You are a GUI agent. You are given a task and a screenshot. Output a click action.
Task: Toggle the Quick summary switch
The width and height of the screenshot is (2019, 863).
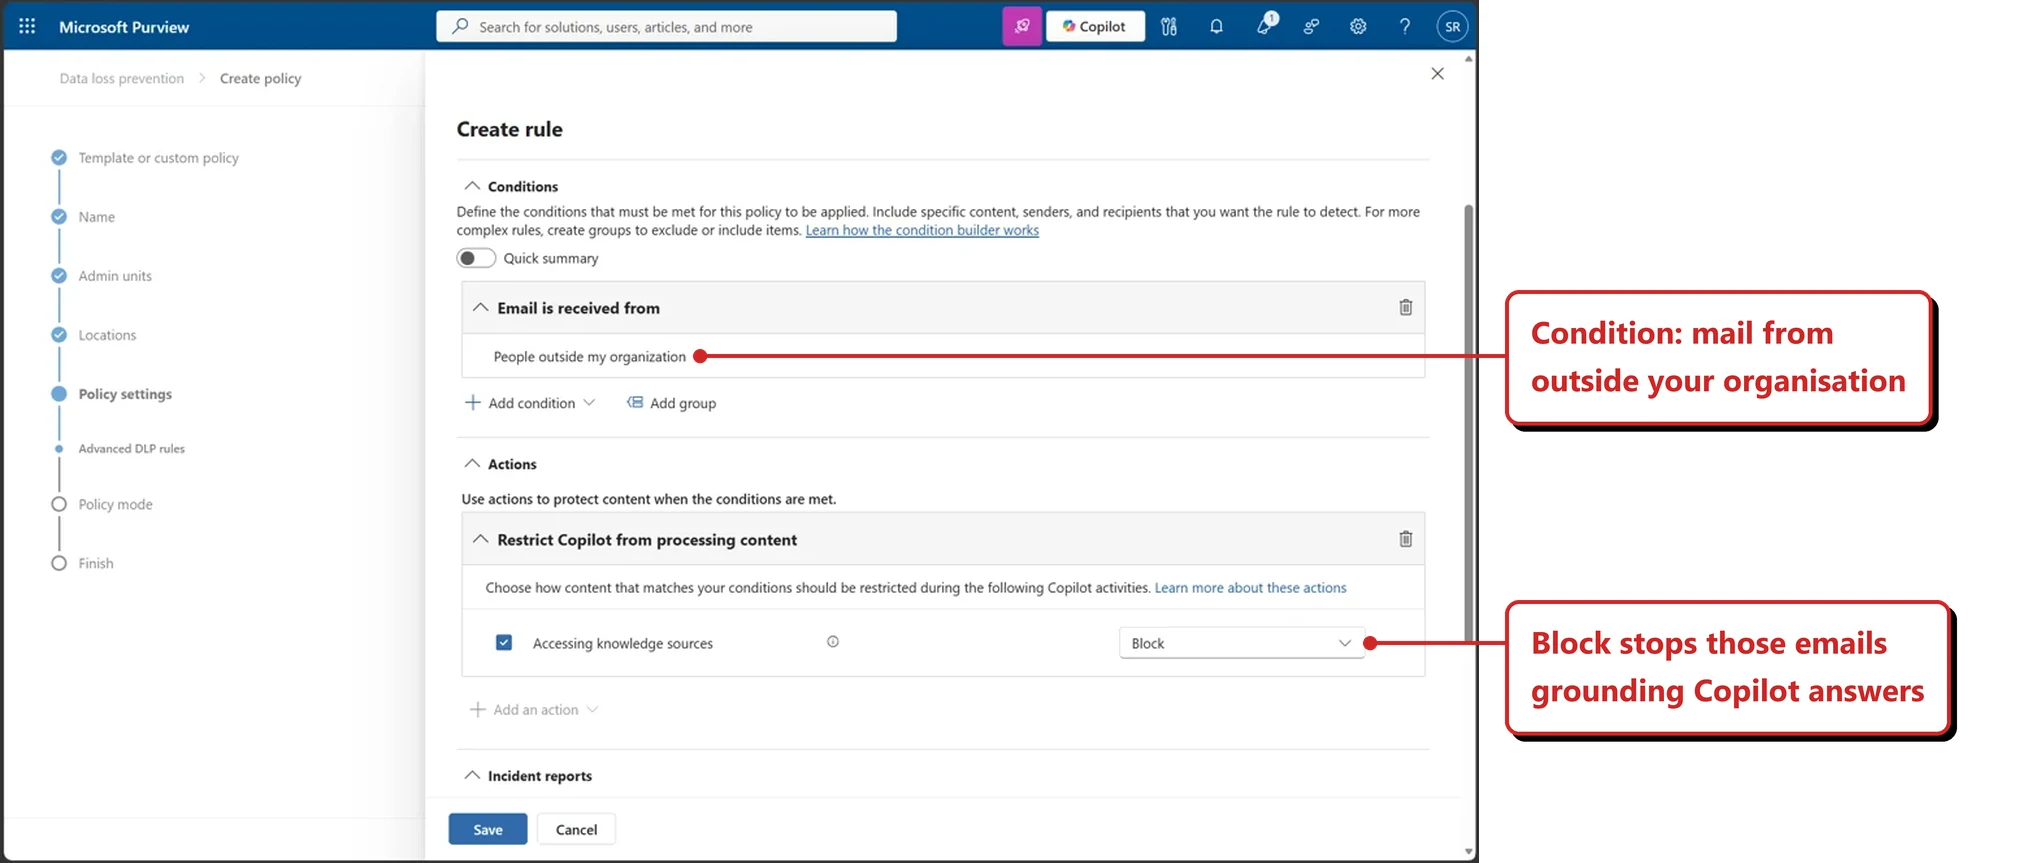(476, 258)
